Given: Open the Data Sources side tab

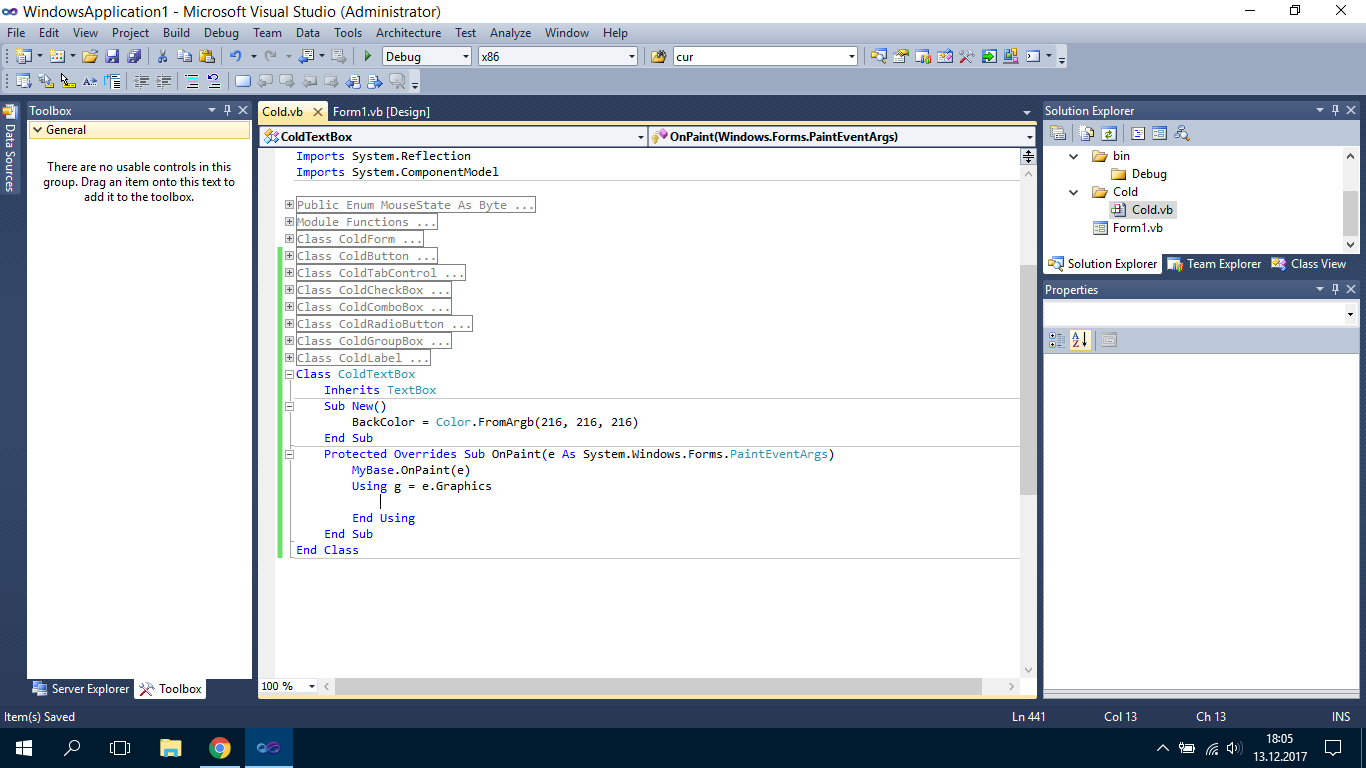Looking at the screenshot, I should [10, 148].
